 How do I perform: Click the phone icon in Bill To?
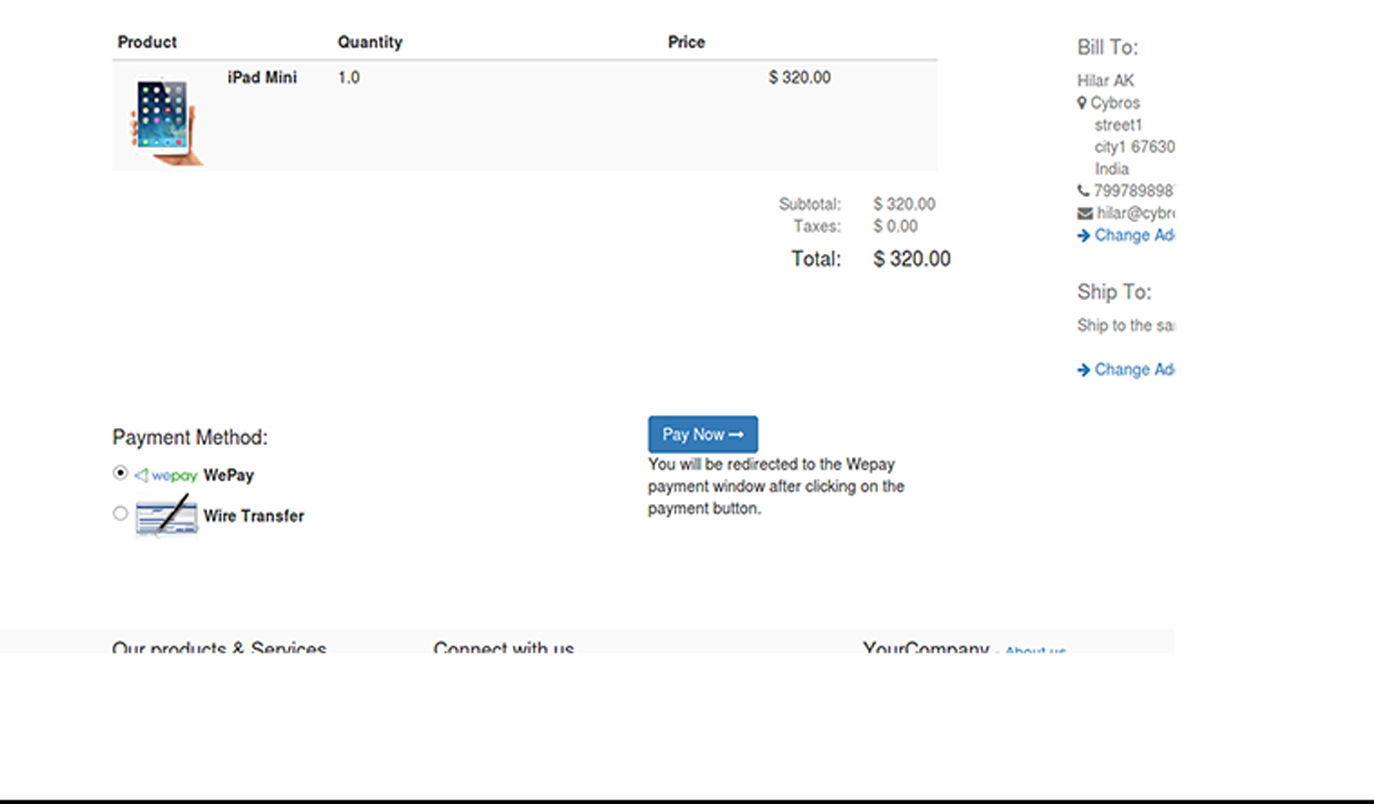1083,190
